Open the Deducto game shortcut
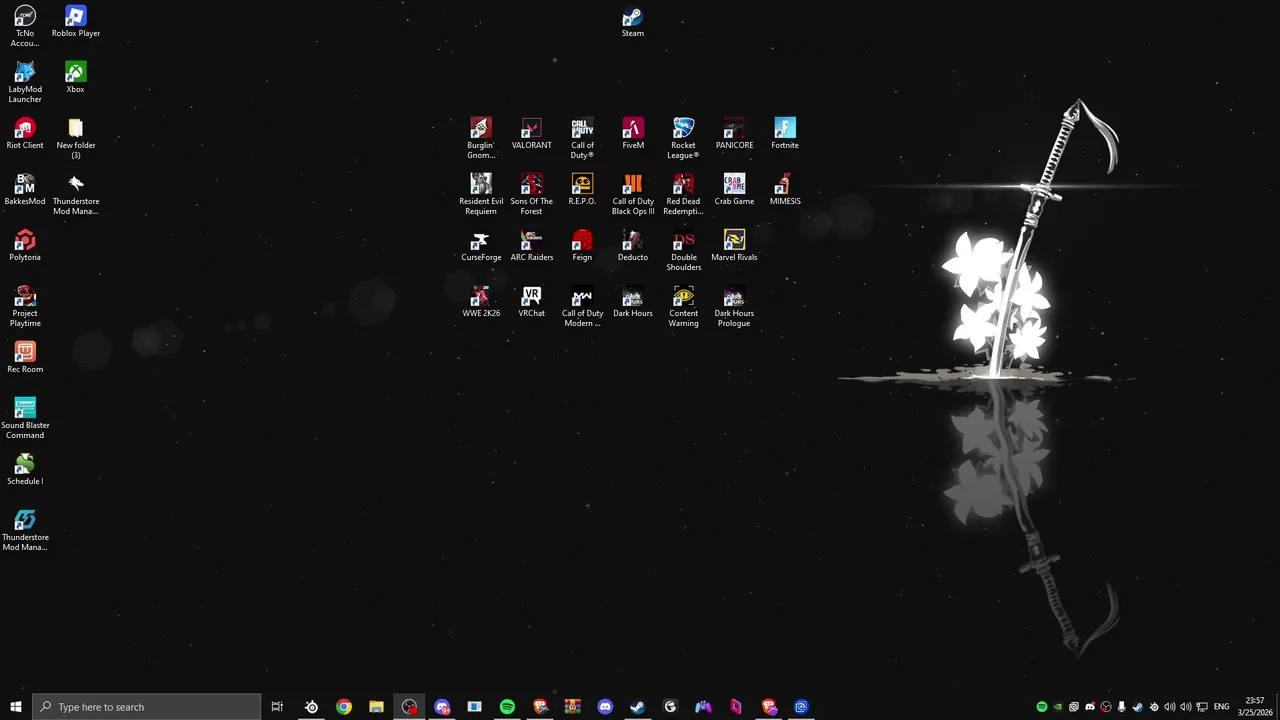1280x720 pixels. pos(633,246)
